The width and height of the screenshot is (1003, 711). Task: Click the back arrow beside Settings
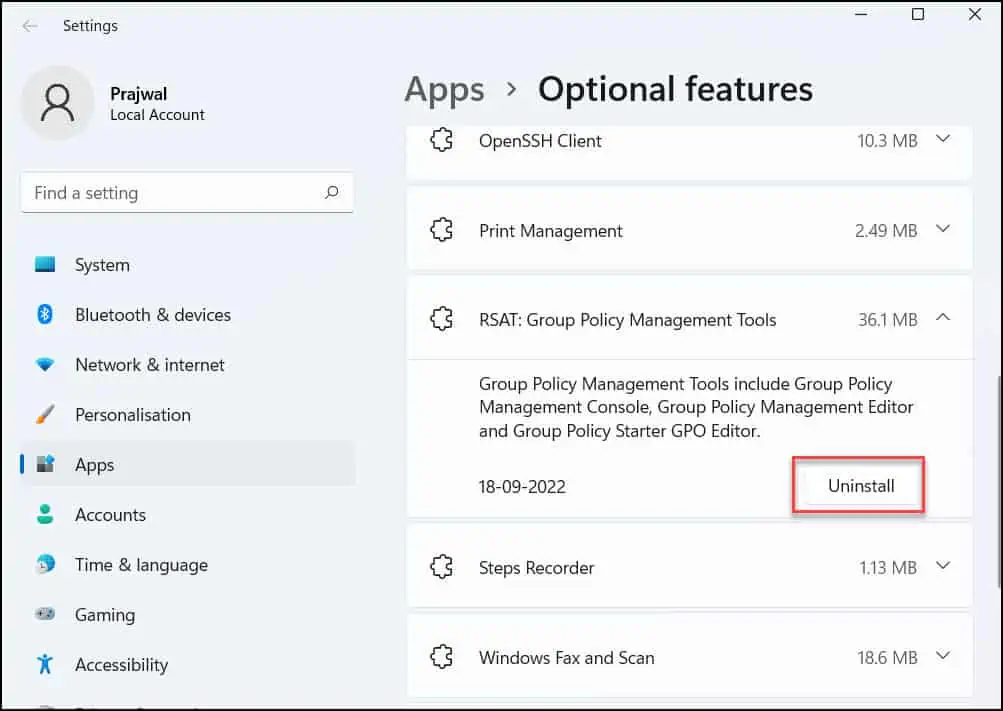29,26
